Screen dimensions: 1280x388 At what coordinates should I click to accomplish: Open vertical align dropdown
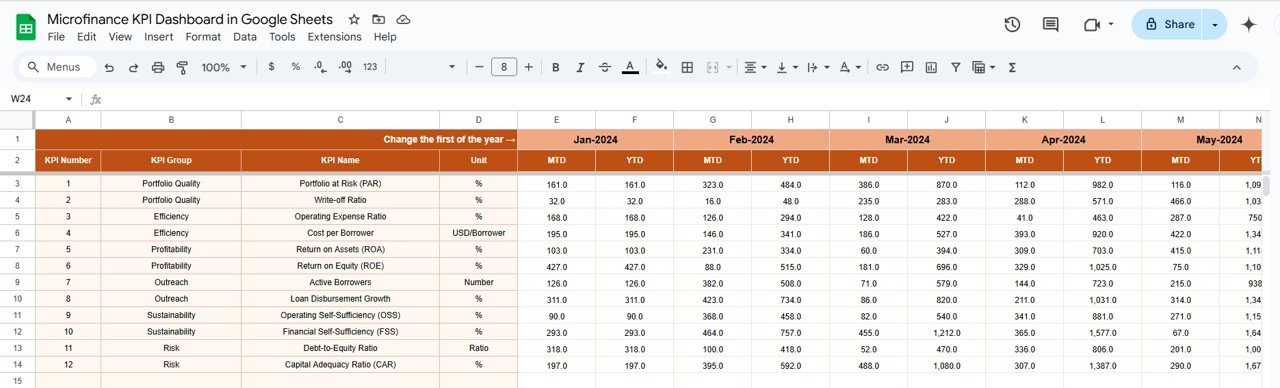click(x=786, y=67)
